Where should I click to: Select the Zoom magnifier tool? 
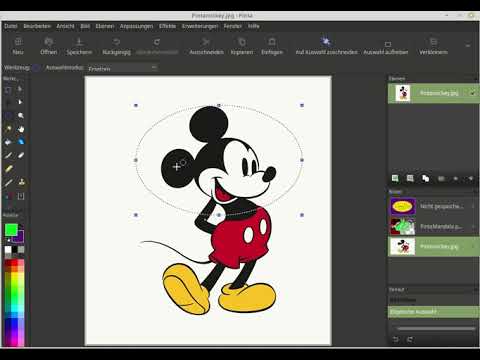[x=21, y=116]
